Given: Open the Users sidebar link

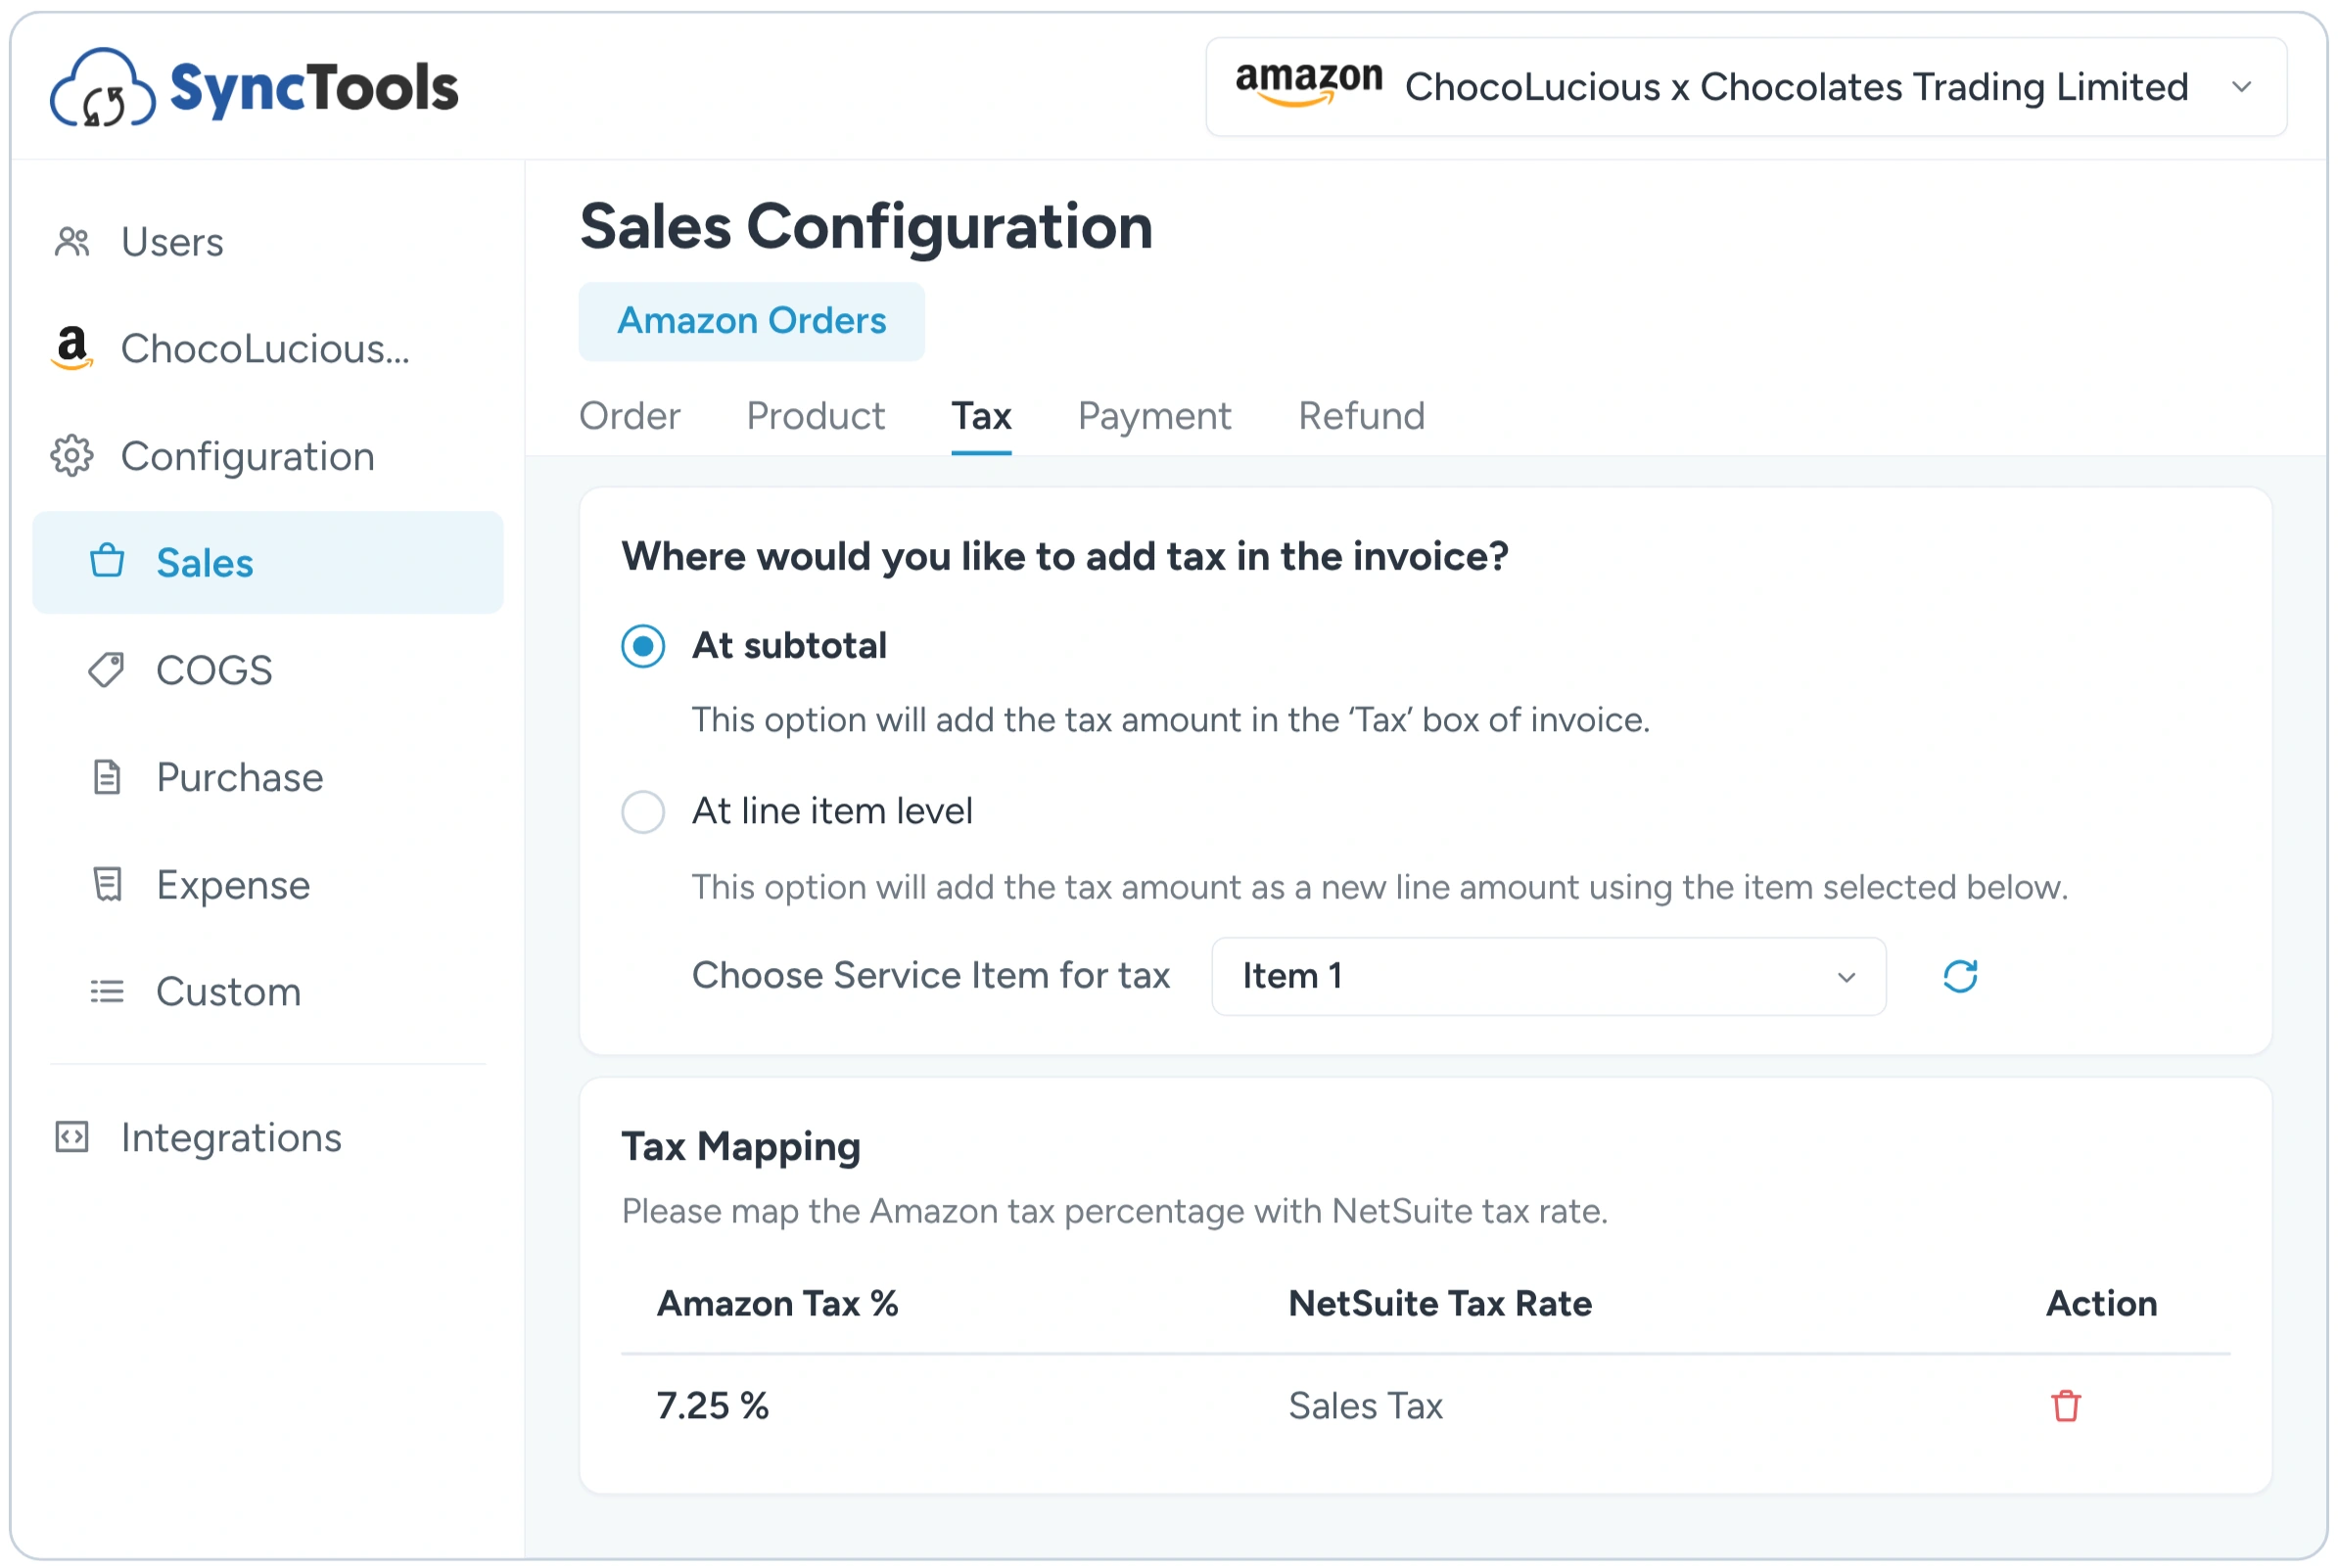Looking at the screenshot, I should (x=172, y=242).
